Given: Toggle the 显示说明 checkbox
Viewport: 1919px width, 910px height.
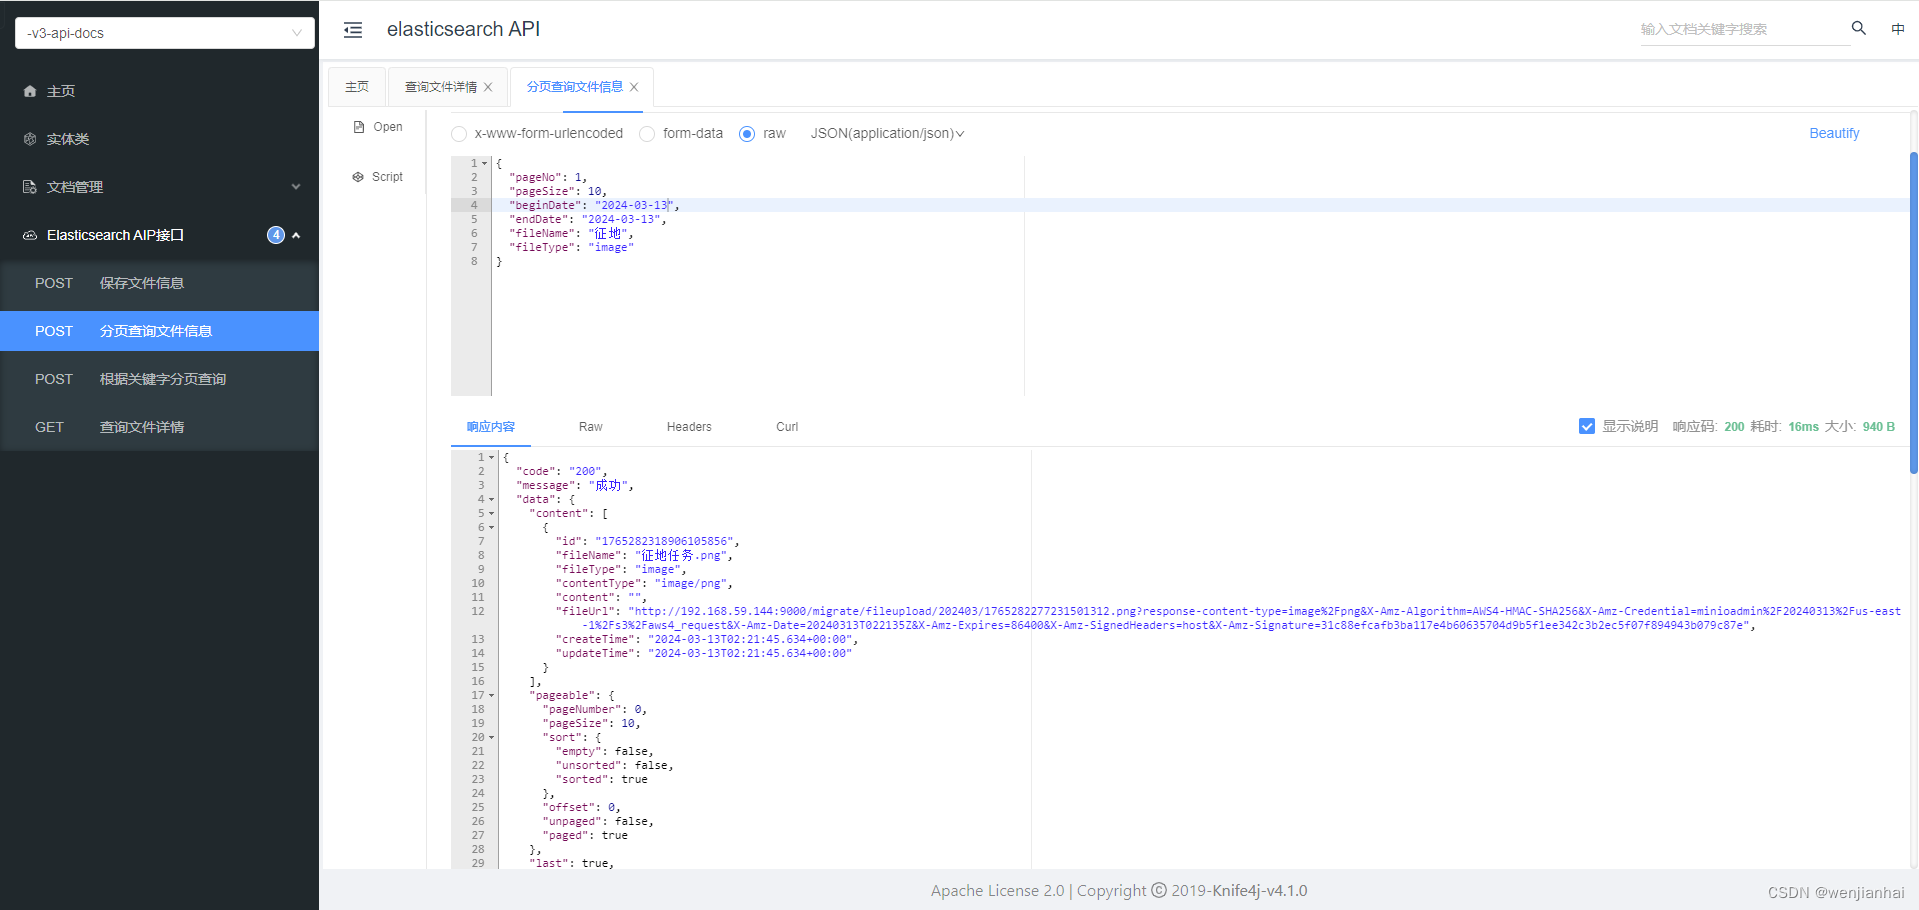Looking at the screenshot, I should pyautogui.click(x=1587, y=426).
